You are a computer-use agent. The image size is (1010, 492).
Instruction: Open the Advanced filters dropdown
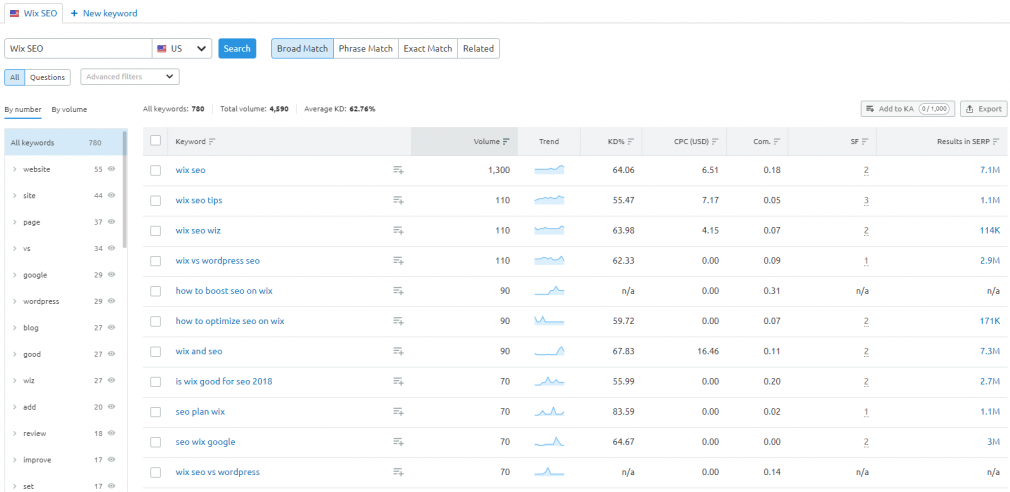[x=129, y=77]
